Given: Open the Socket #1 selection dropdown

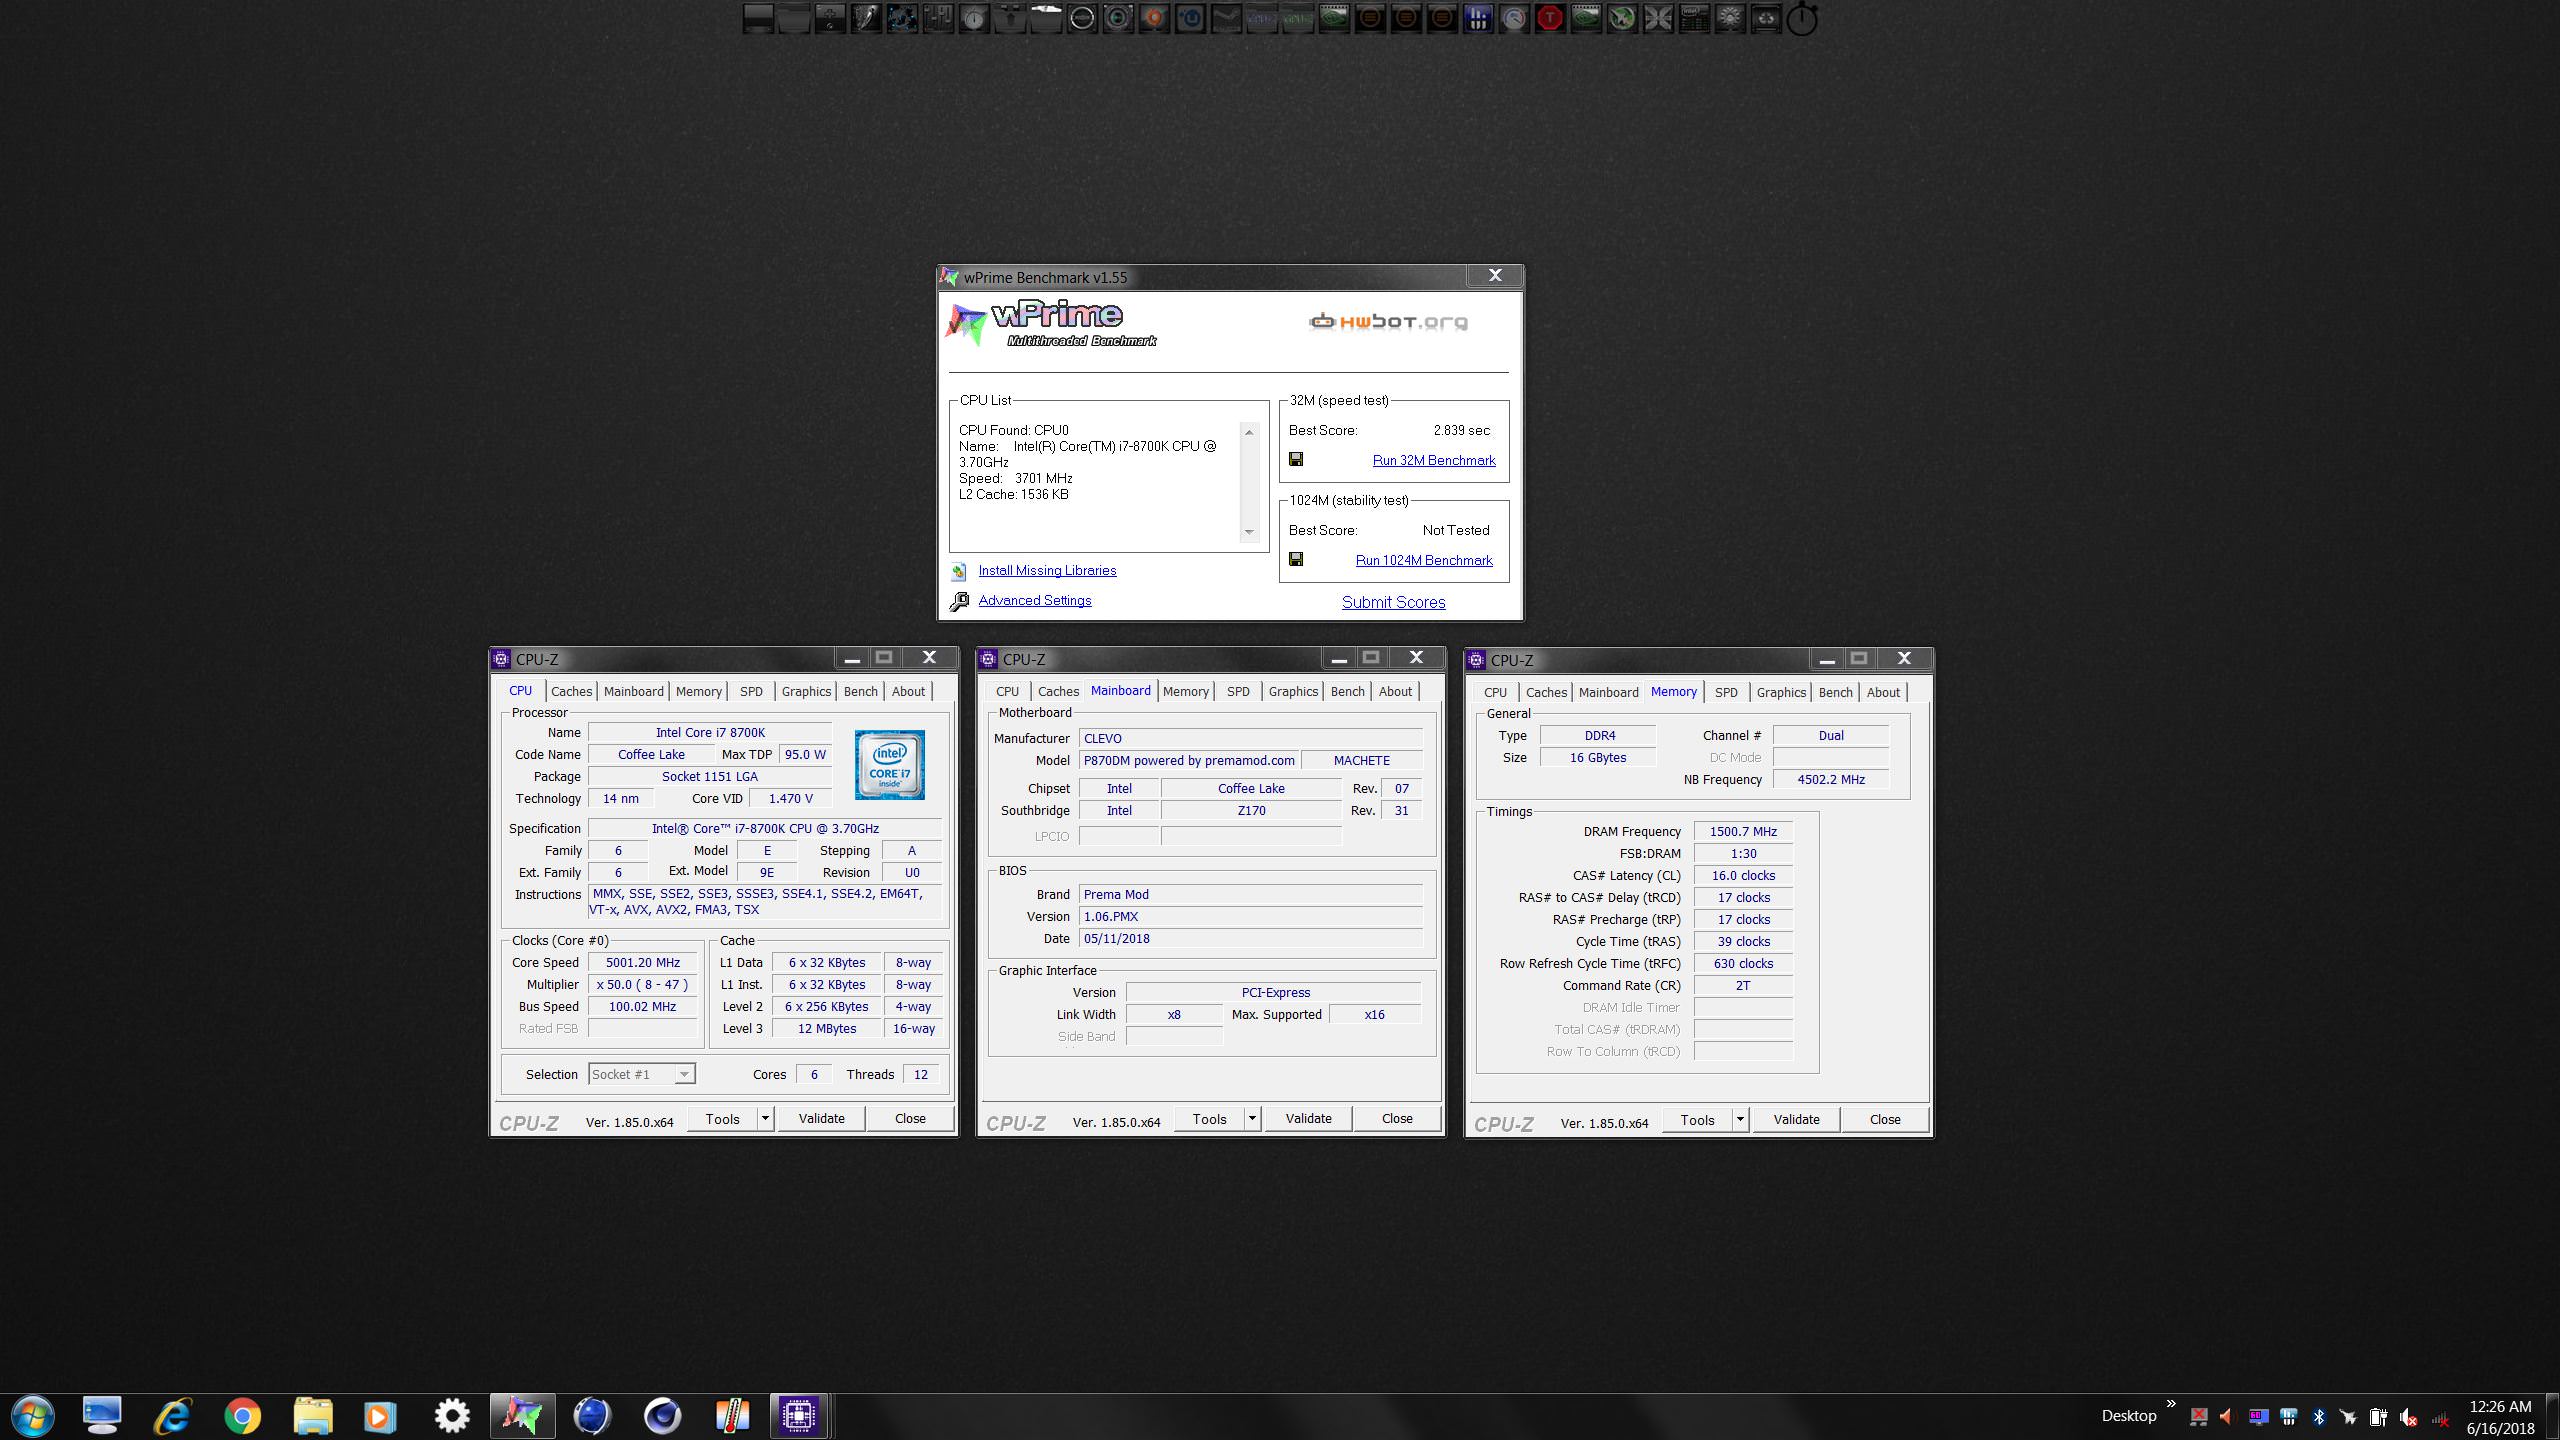Looking at the screenshot, I should [642, 1074].
